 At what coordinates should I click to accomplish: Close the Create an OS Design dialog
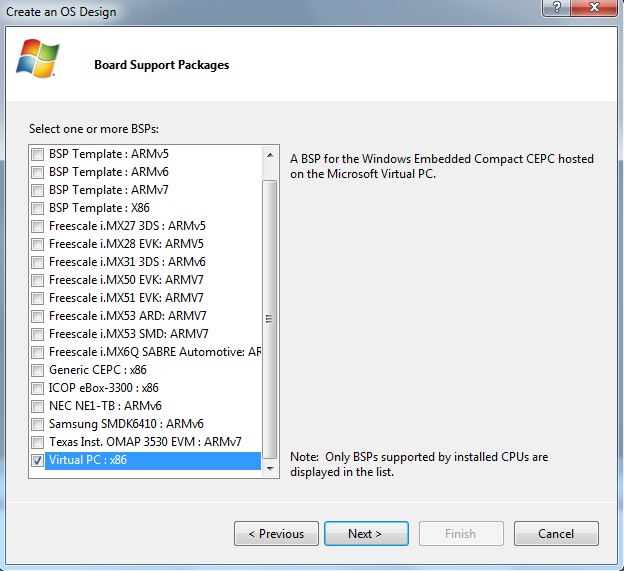coord(594,7)
